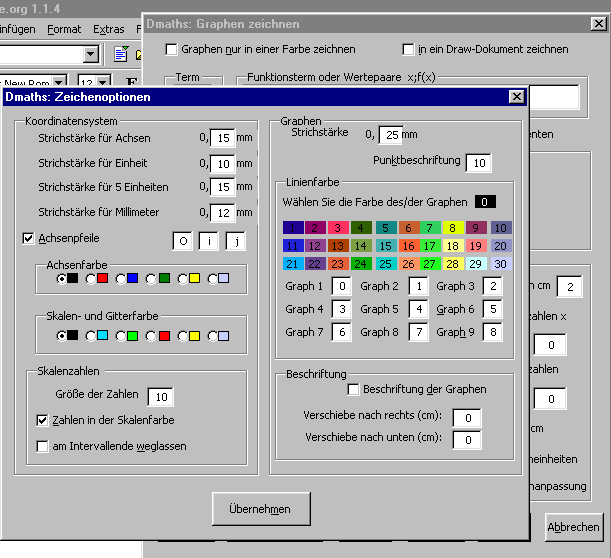The image size is (611, 558).
Task: Click 'Verschiebe nach rechts (cm)' field
Action: pyautogui.click(x=467, y=418)
